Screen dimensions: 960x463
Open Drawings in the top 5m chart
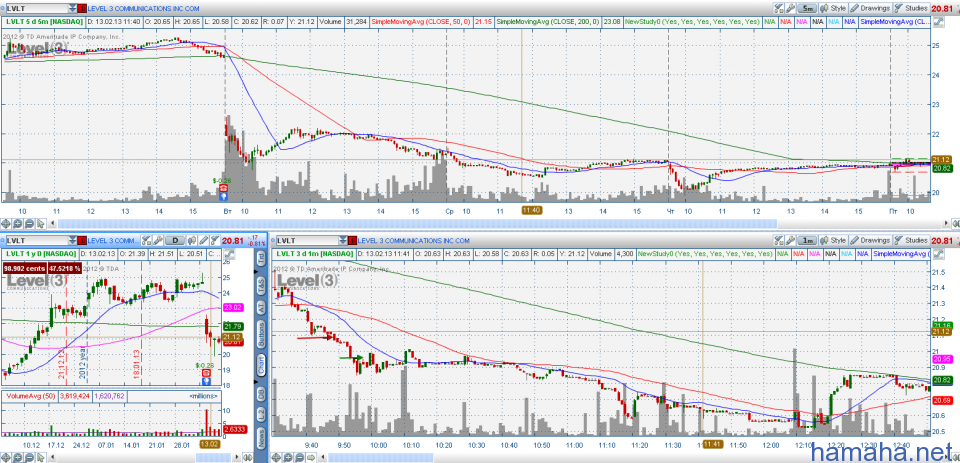(x=870, y=9)
